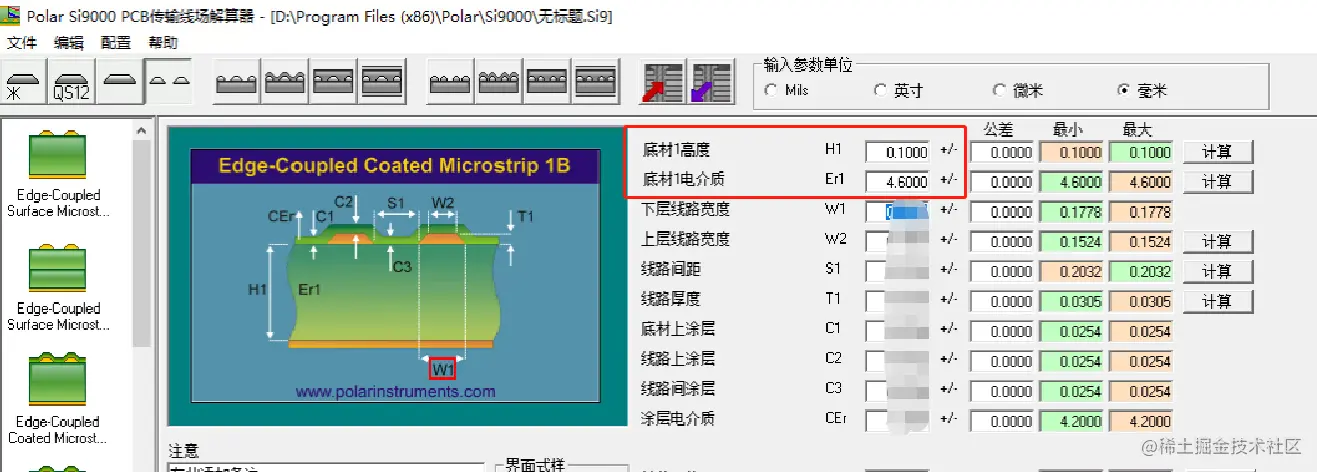Click the H1 value field 0.1000
The width and height of the screenshot is (1317, 472).
tap(898, 152)
